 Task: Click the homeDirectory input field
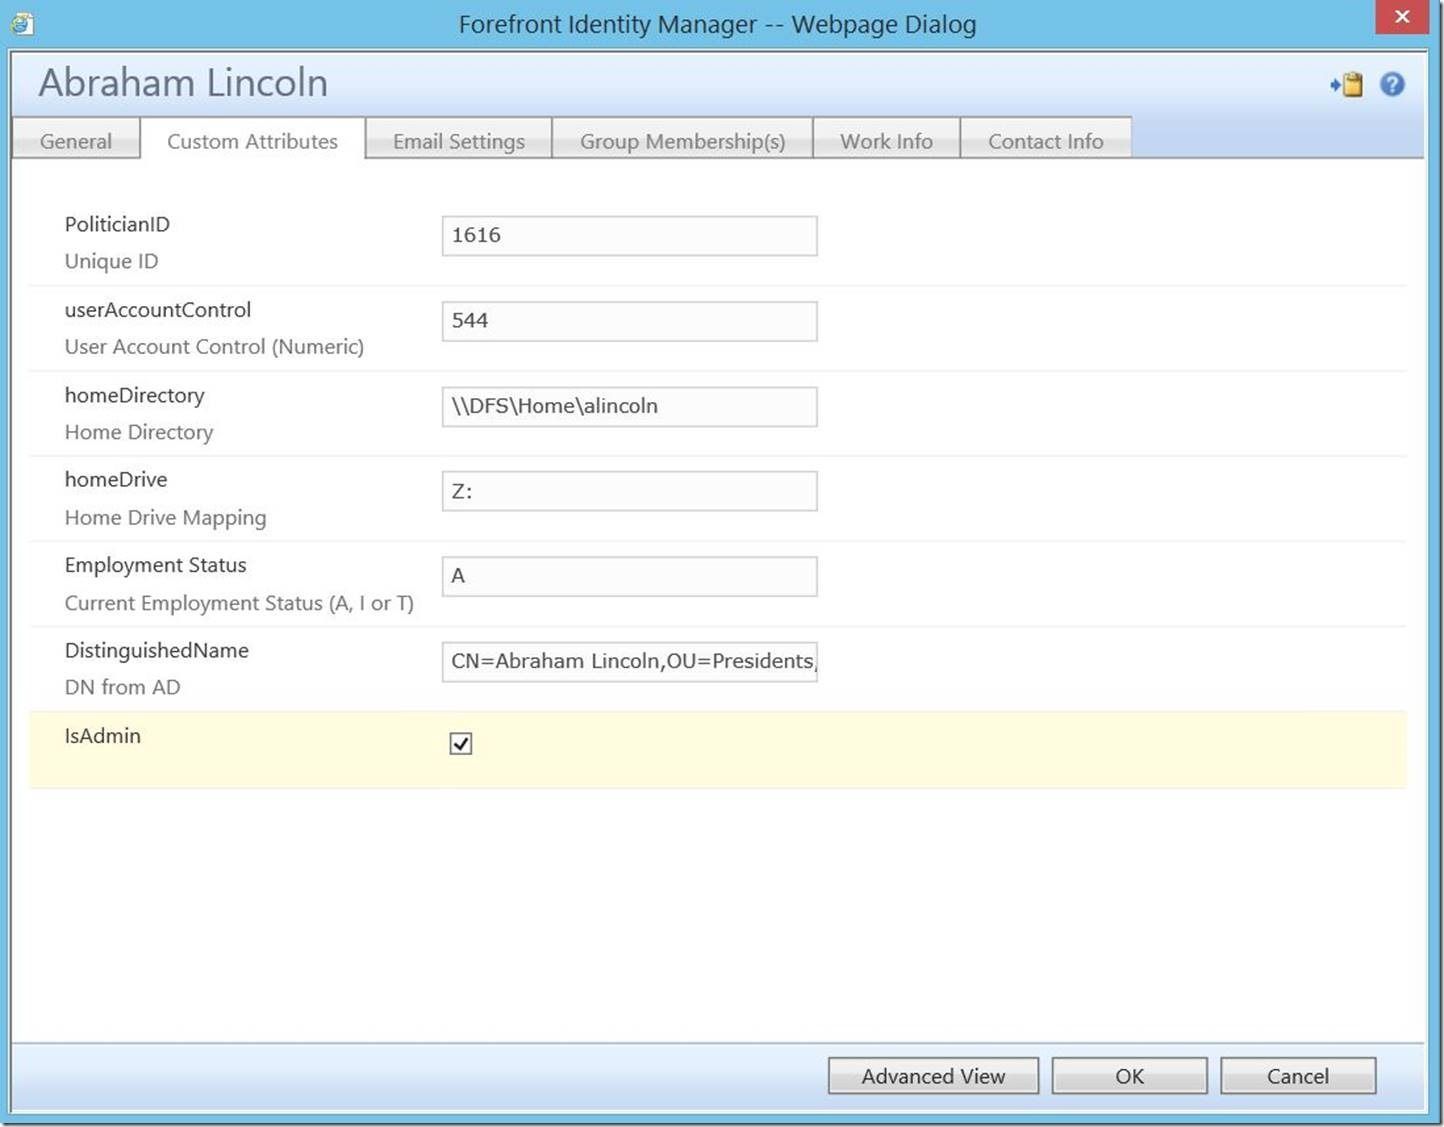coord(630,407)
